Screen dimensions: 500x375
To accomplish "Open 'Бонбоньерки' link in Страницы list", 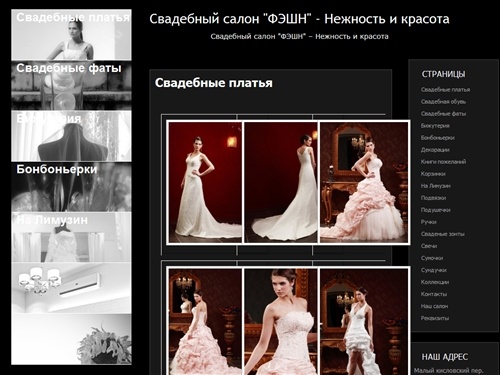I will point(437,138).
